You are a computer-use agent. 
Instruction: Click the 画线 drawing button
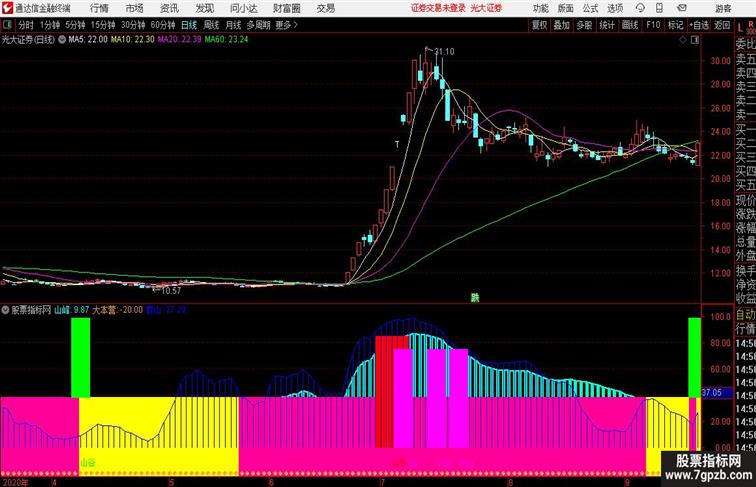(630, 25)
